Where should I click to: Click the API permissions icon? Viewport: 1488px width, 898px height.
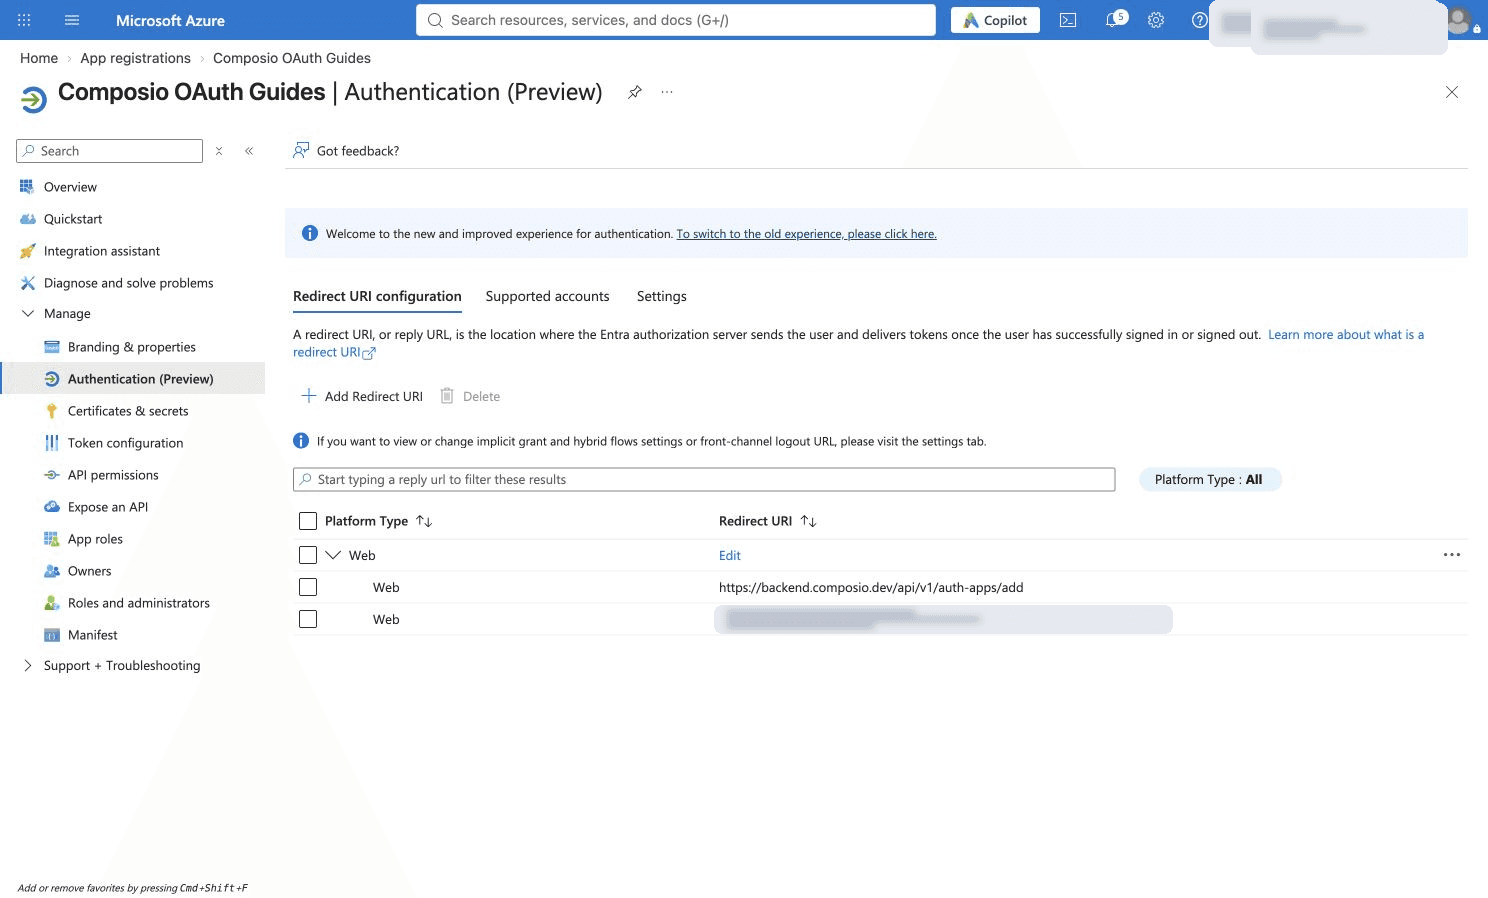pyautogui.click(x=52, y=475)
